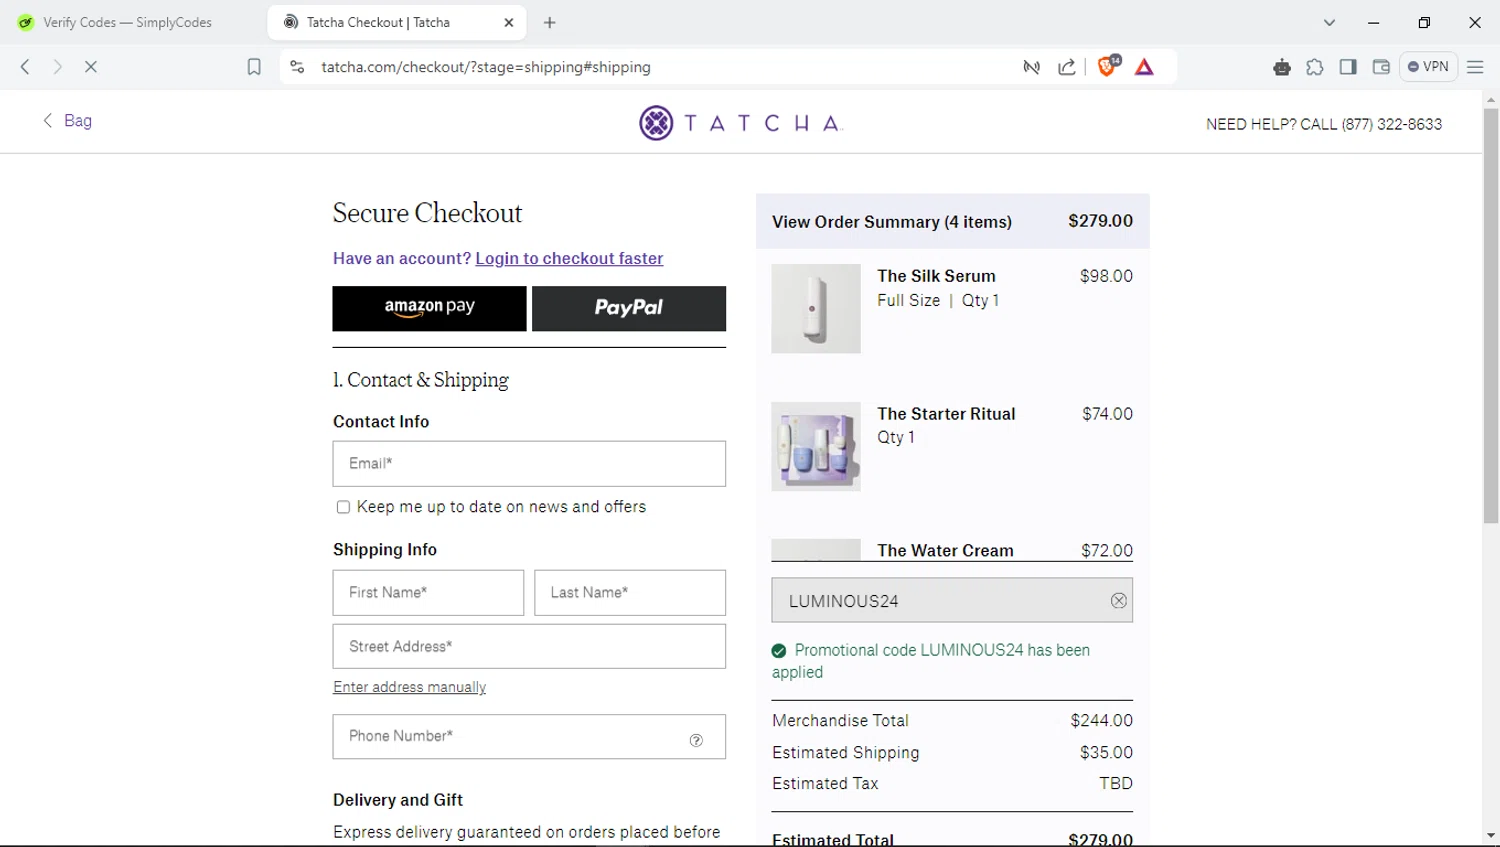This screenshot has height=847, width=1500.
Task: Click the Phone Number field
Action: tap(529, 736)
